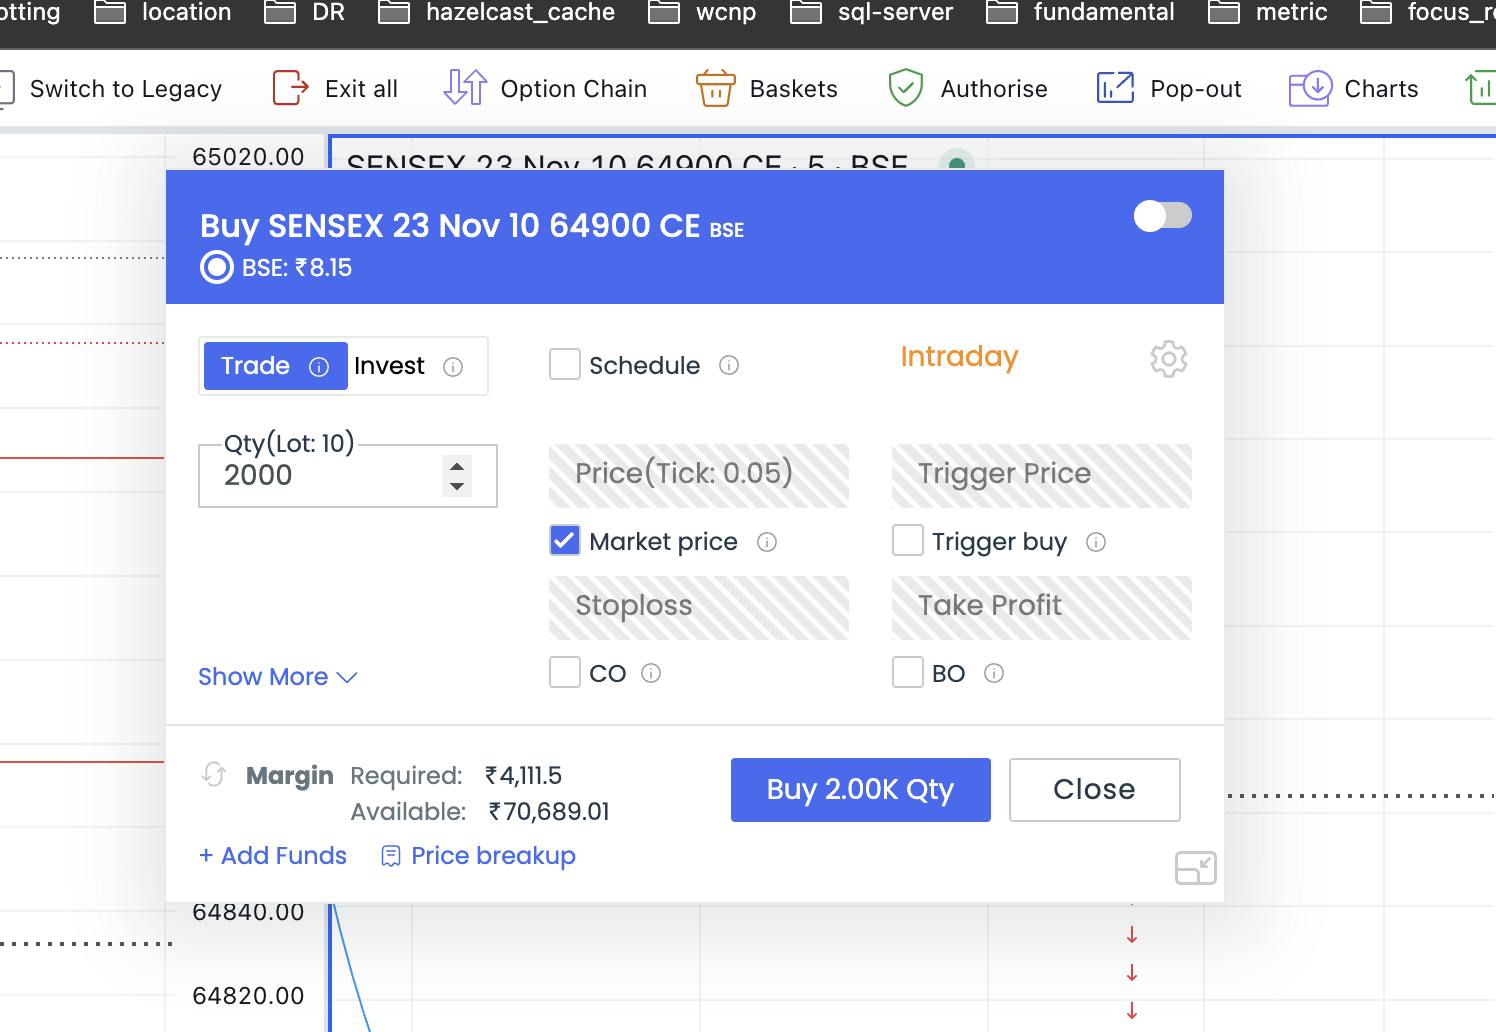Minimize order window with the corner icon
The width and height of the screenshot is (1496, 1032).
coord(1195,868)
